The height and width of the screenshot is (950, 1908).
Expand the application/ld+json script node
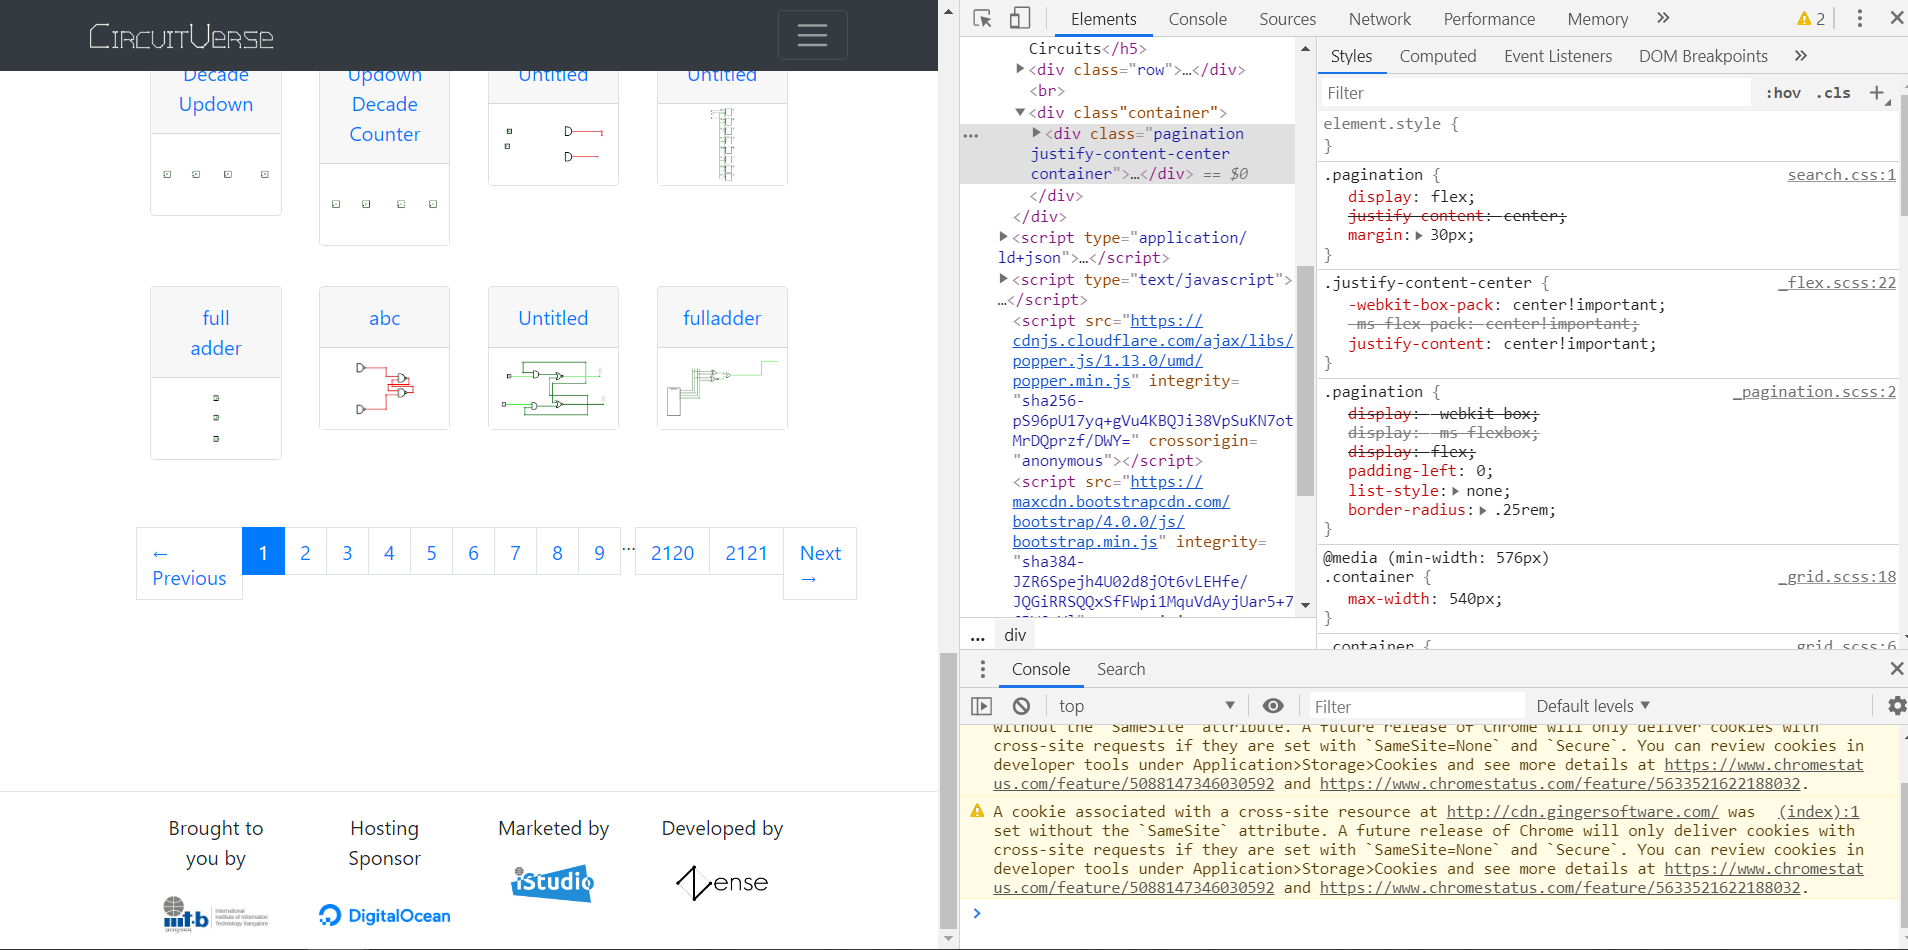1004,237
